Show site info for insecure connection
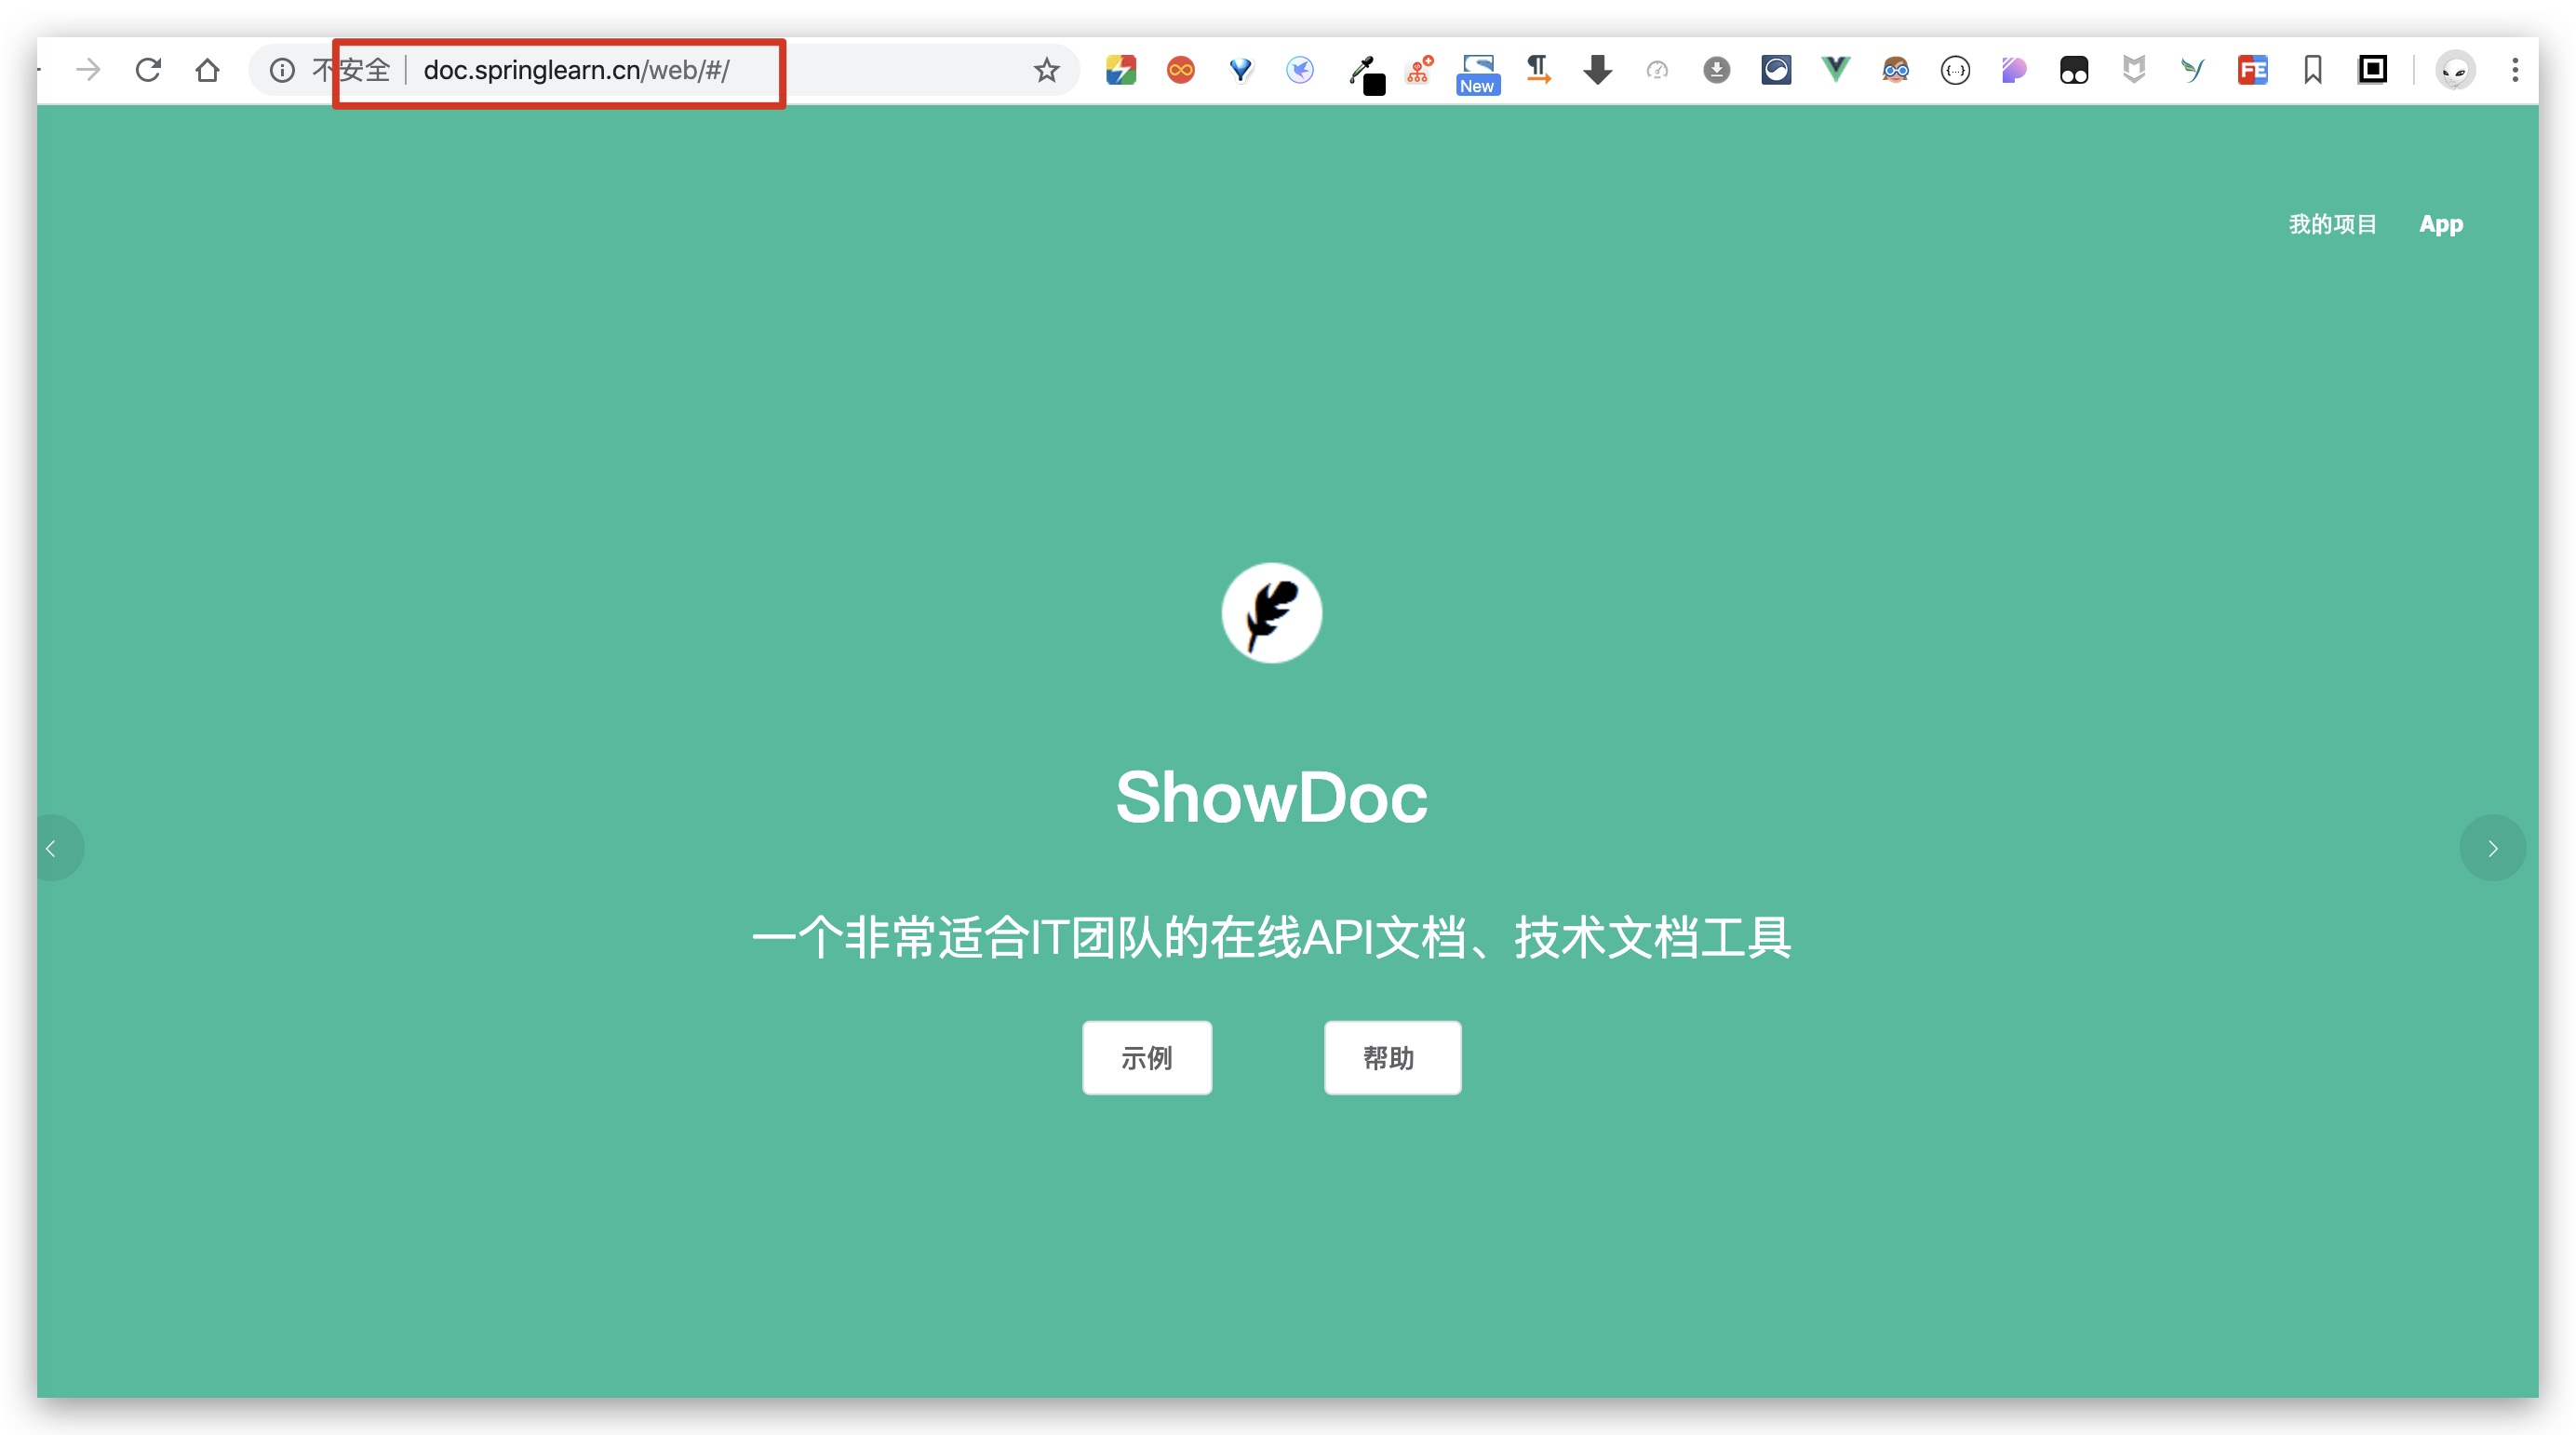This screenshot has width=2576, height=1435. coord(283,70)
